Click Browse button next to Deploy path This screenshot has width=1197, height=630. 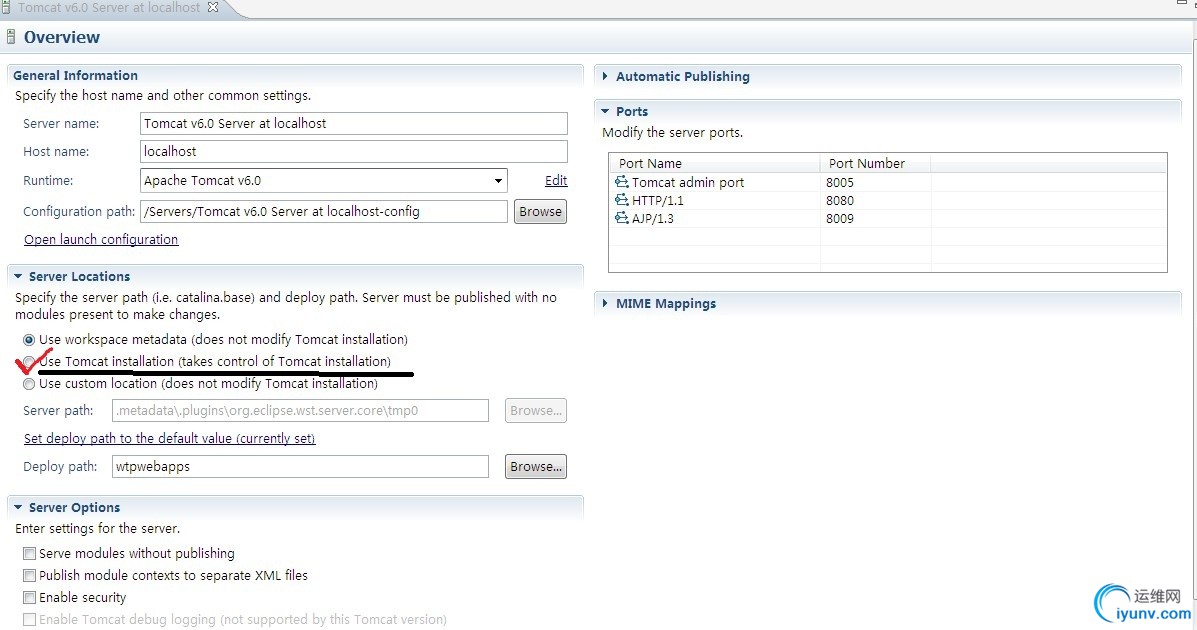536,467
